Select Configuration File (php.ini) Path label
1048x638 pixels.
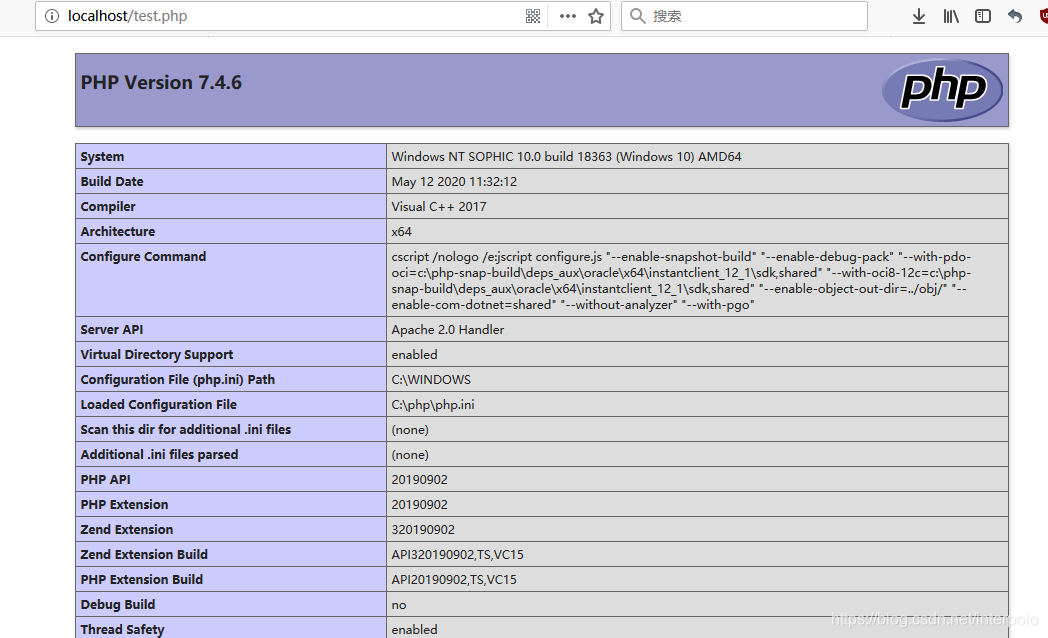tap(178, 379)
